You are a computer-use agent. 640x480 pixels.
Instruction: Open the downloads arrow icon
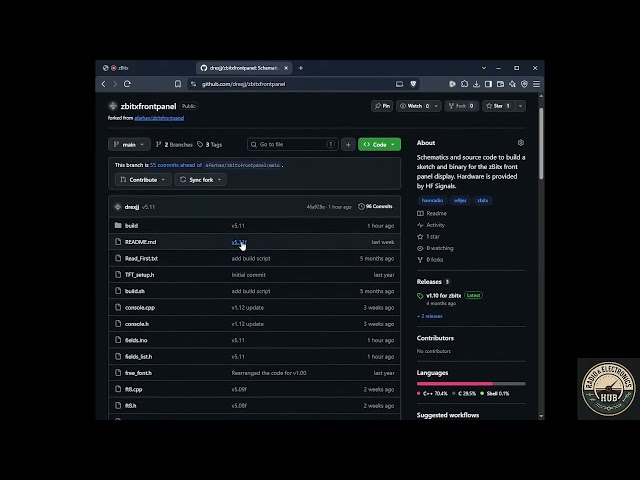coord(476,84)
